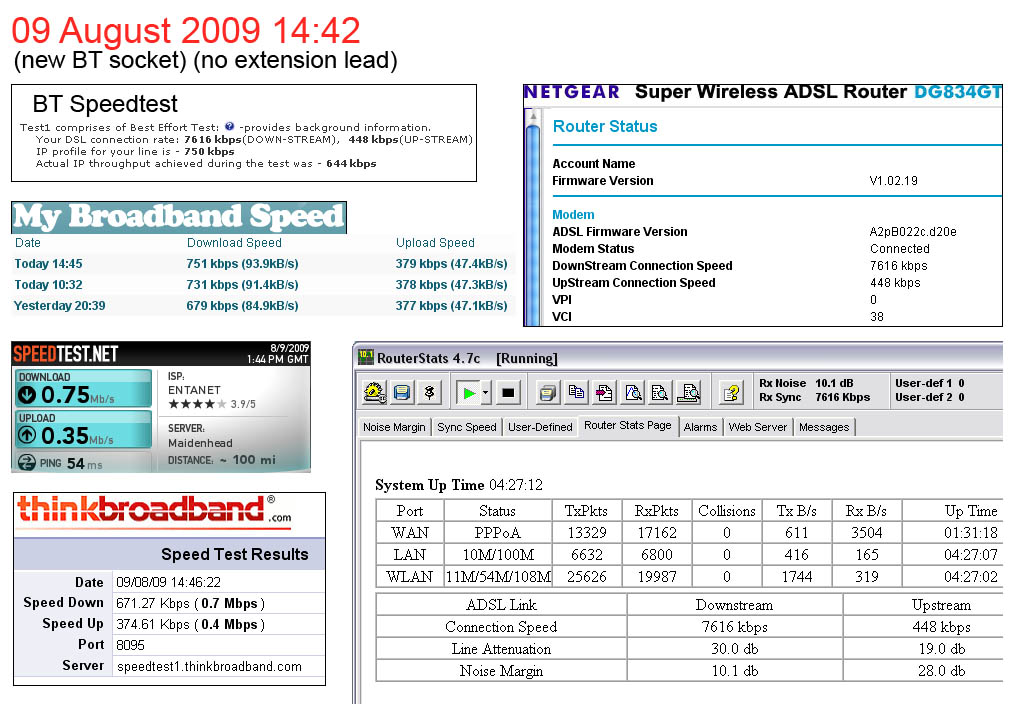
Task: Click the blue floppy disk save icon
Action: (402, 392)
